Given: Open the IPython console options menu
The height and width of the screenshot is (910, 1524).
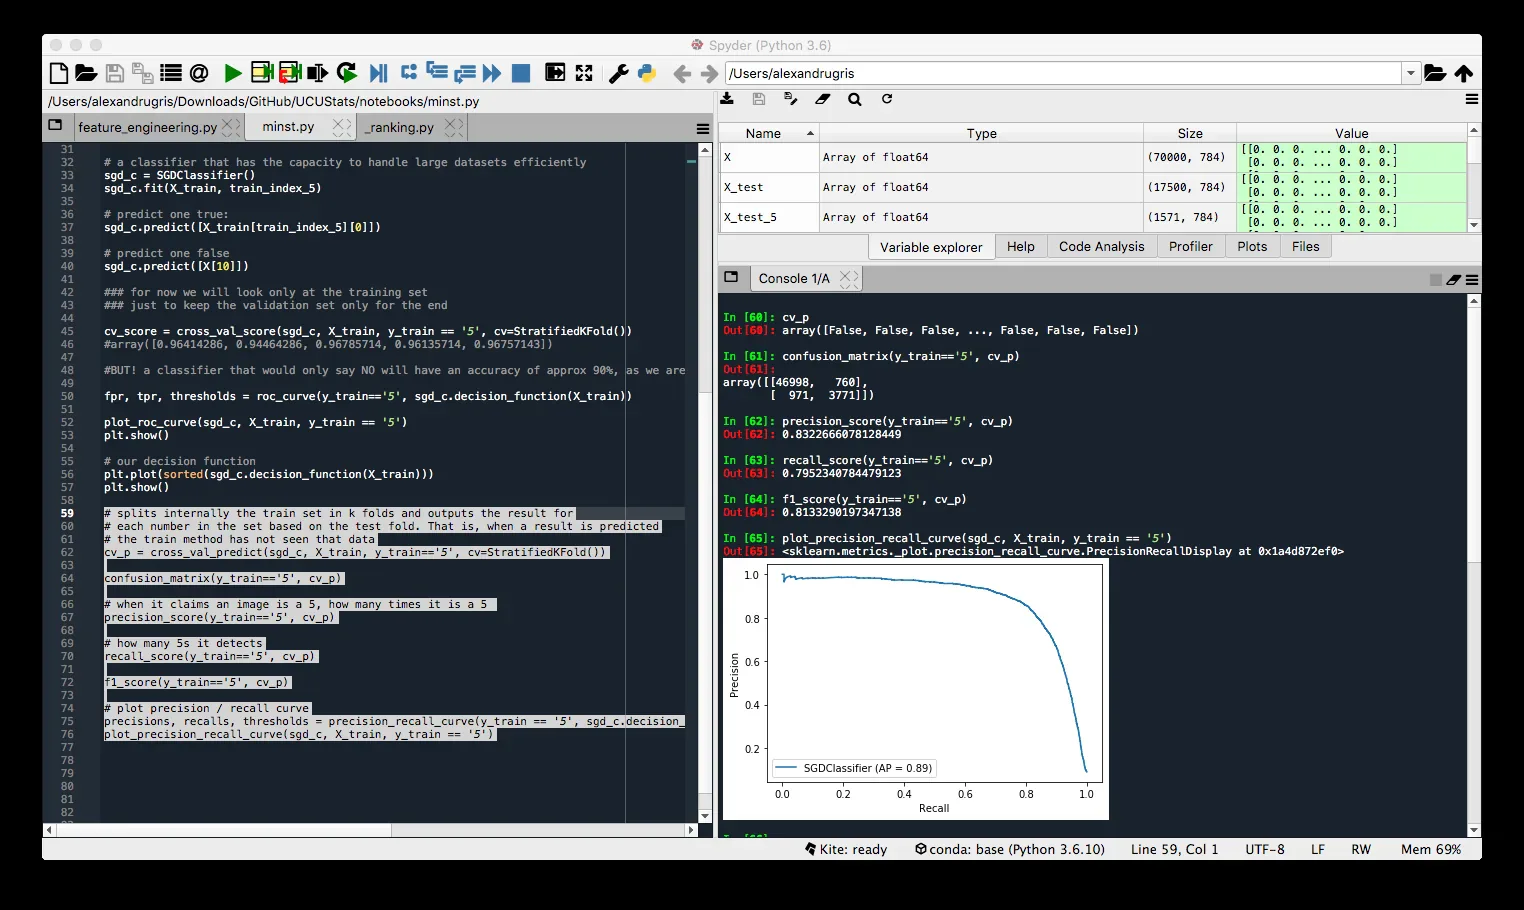Looking at the screenshot, I should 1472,280.
